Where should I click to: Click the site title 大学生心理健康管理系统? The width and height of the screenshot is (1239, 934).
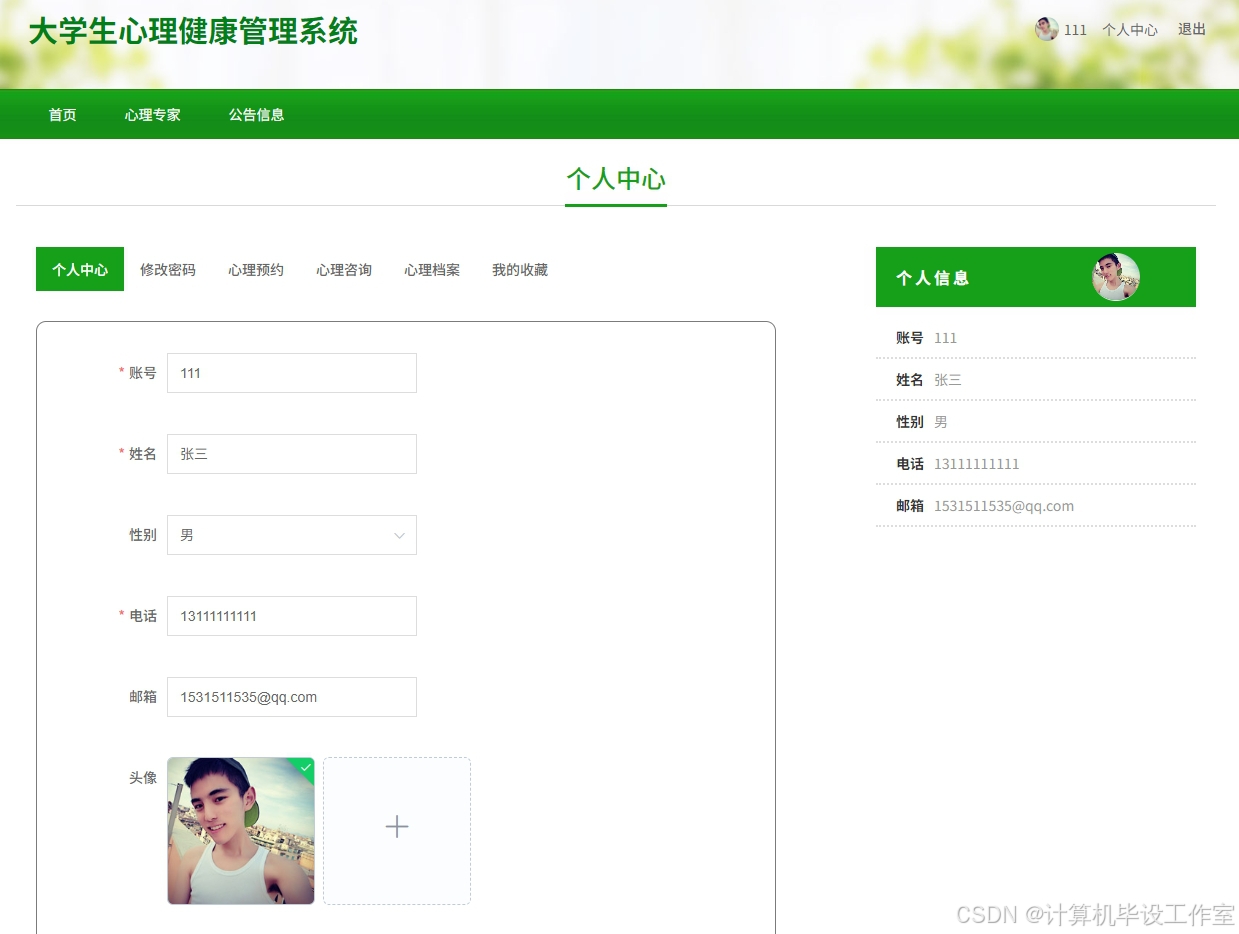(x=193, y=32)
